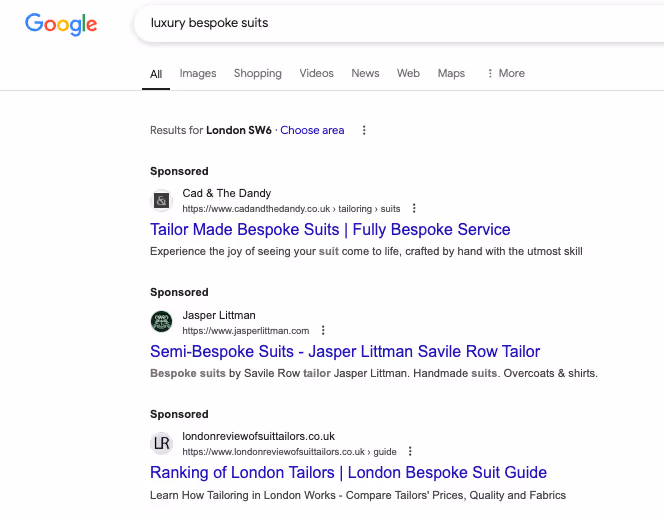Click the cadandthedandy.co.uk URL text
664x523 pixels.
[291, 209]
